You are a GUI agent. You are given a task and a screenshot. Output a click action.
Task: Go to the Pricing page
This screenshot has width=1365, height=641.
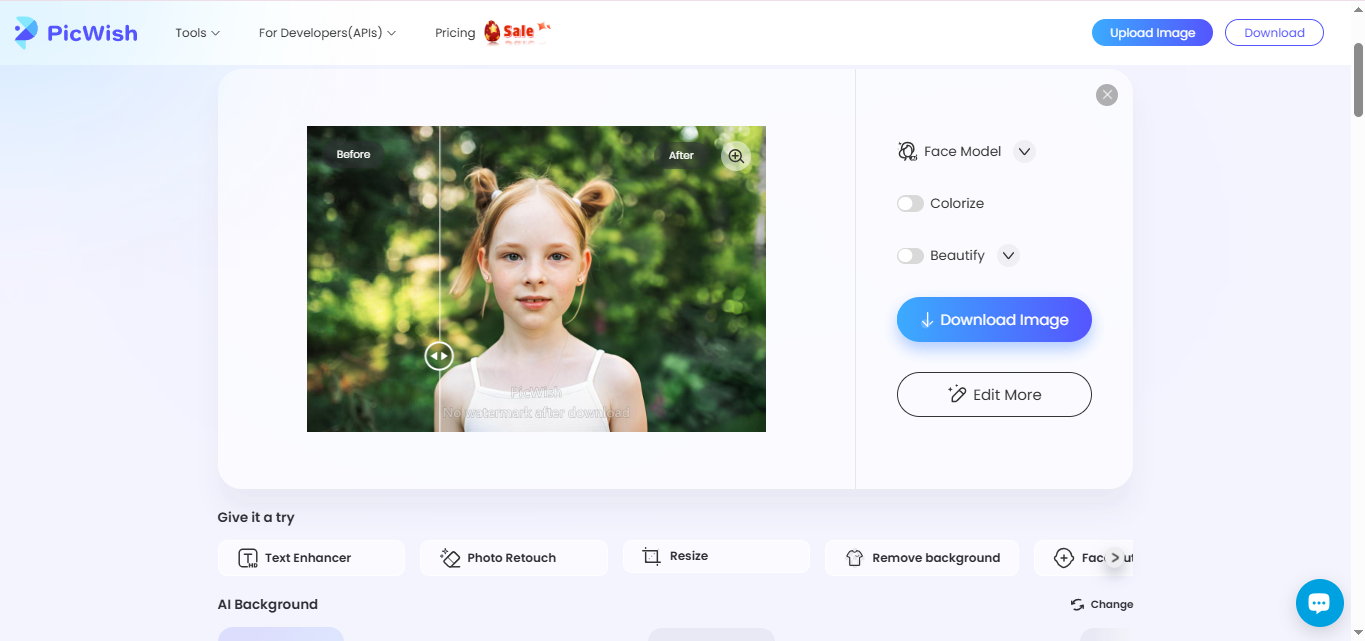pyautogui.click(x=455, y=32)
